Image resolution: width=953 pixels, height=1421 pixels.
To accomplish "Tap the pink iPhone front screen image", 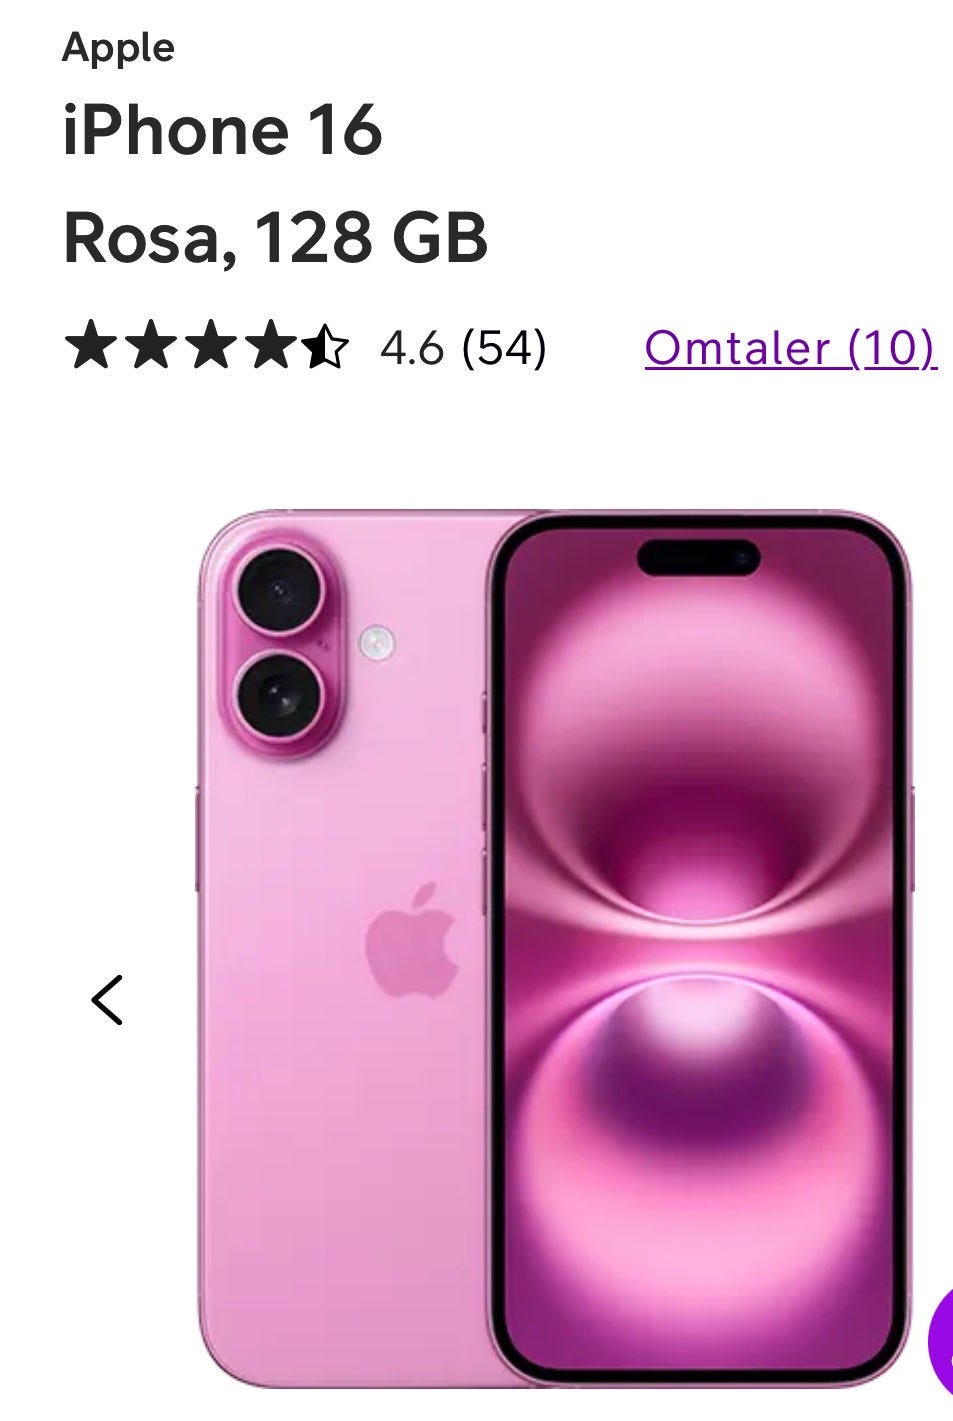I will [x=699, y=949].
